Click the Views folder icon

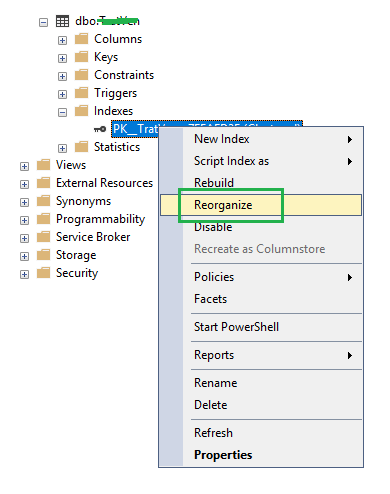tap(43, 165)
